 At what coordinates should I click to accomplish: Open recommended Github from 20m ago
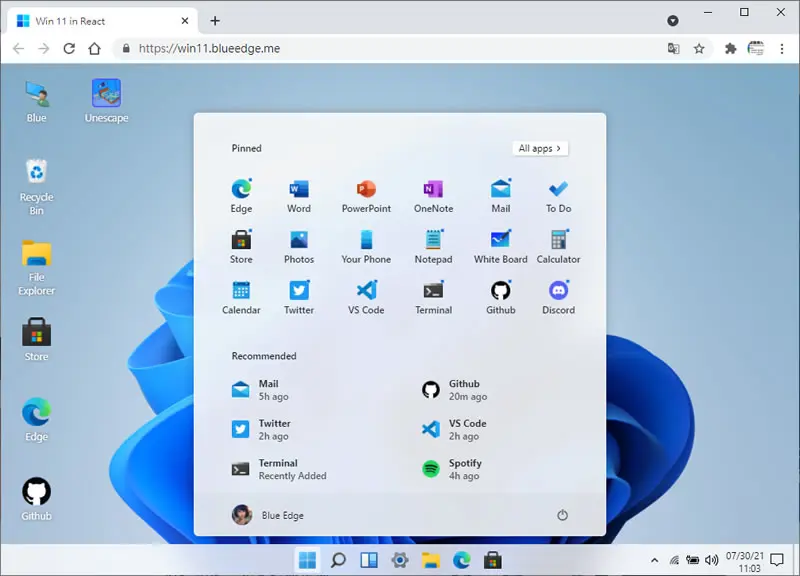[454, 390]
